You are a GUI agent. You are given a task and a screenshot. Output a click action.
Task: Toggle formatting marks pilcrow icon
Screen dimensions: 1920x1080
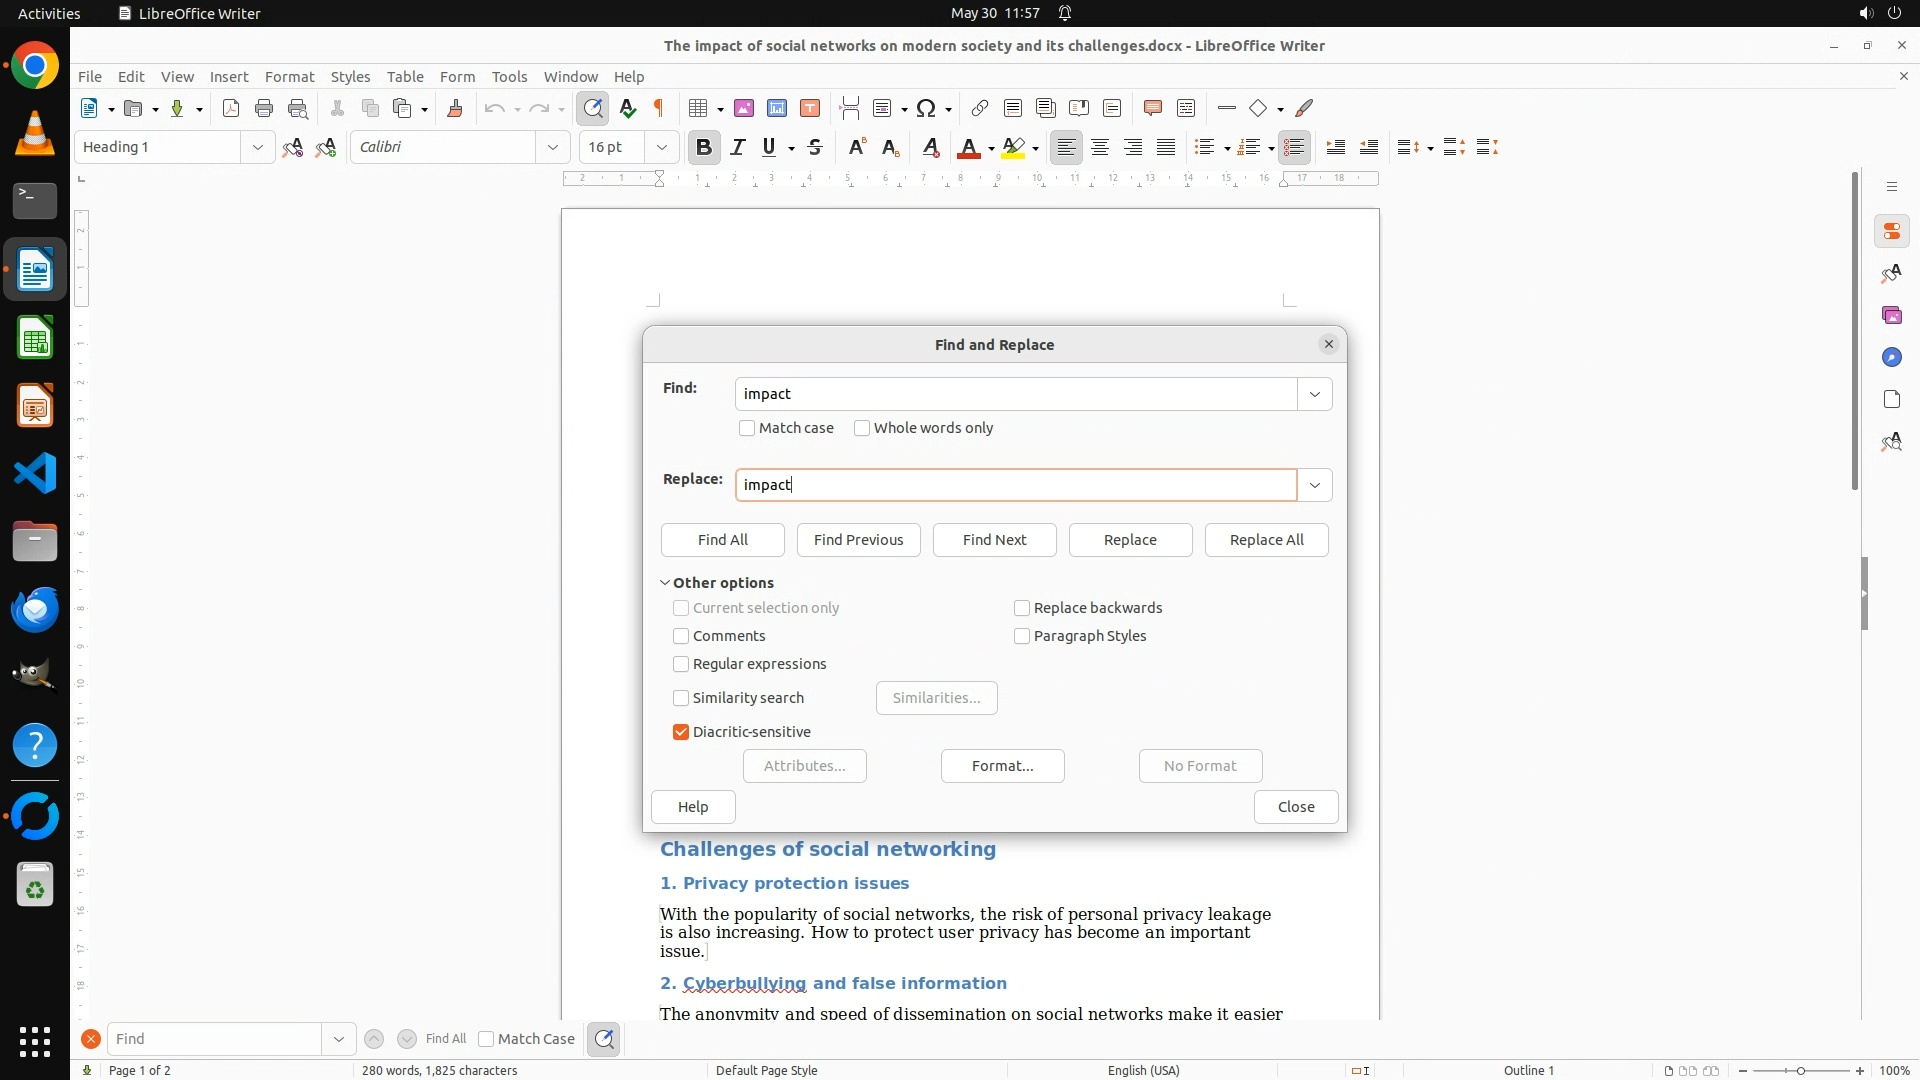click(659, 108)
